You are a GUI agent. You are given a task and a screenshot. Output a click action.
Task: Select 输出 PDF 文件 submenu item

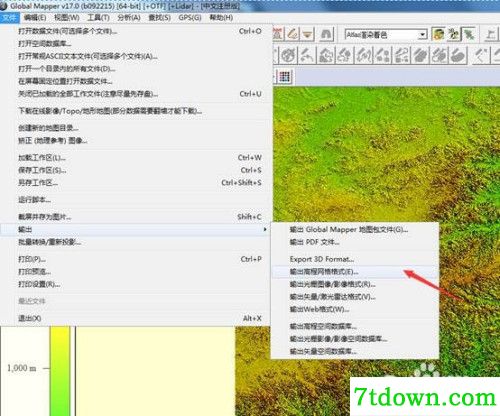click(x=355, y=242)
